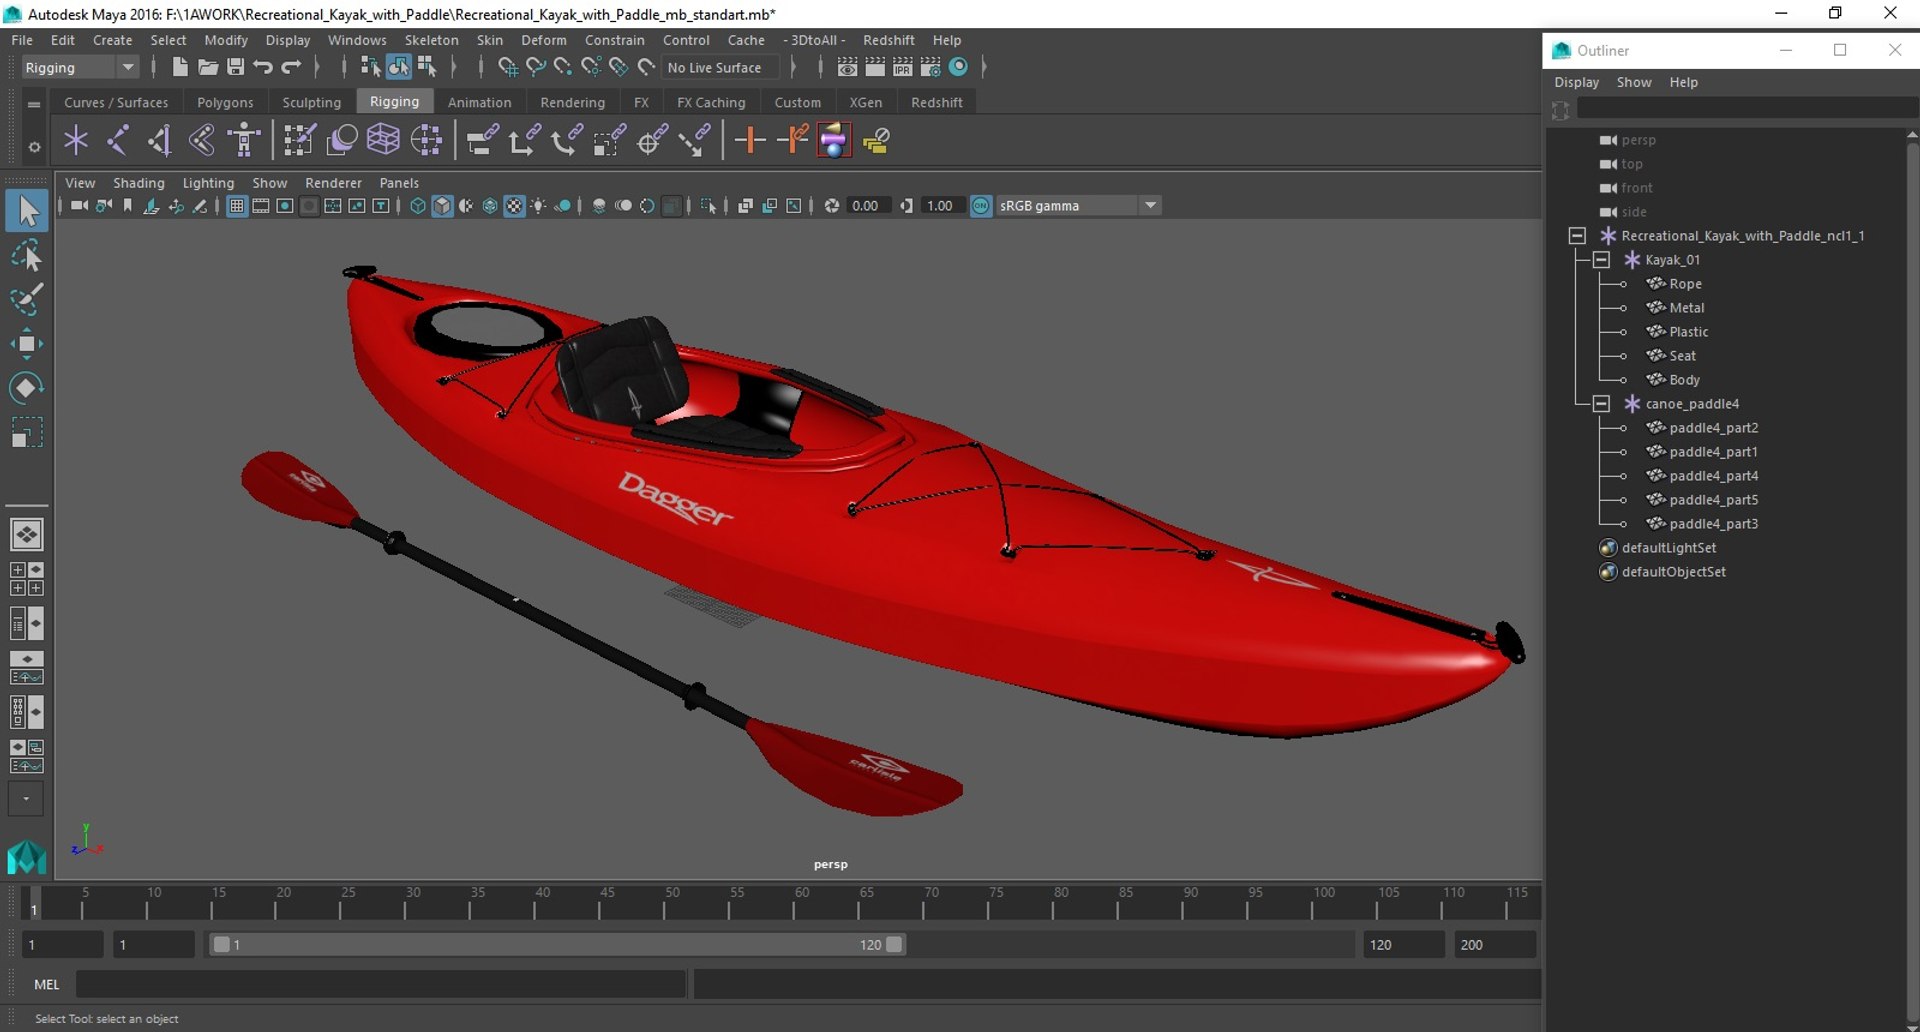Collapse Recreational_Kayak_with_Paddle_ncl1_1 node in Outliner

coord(1577,236)
